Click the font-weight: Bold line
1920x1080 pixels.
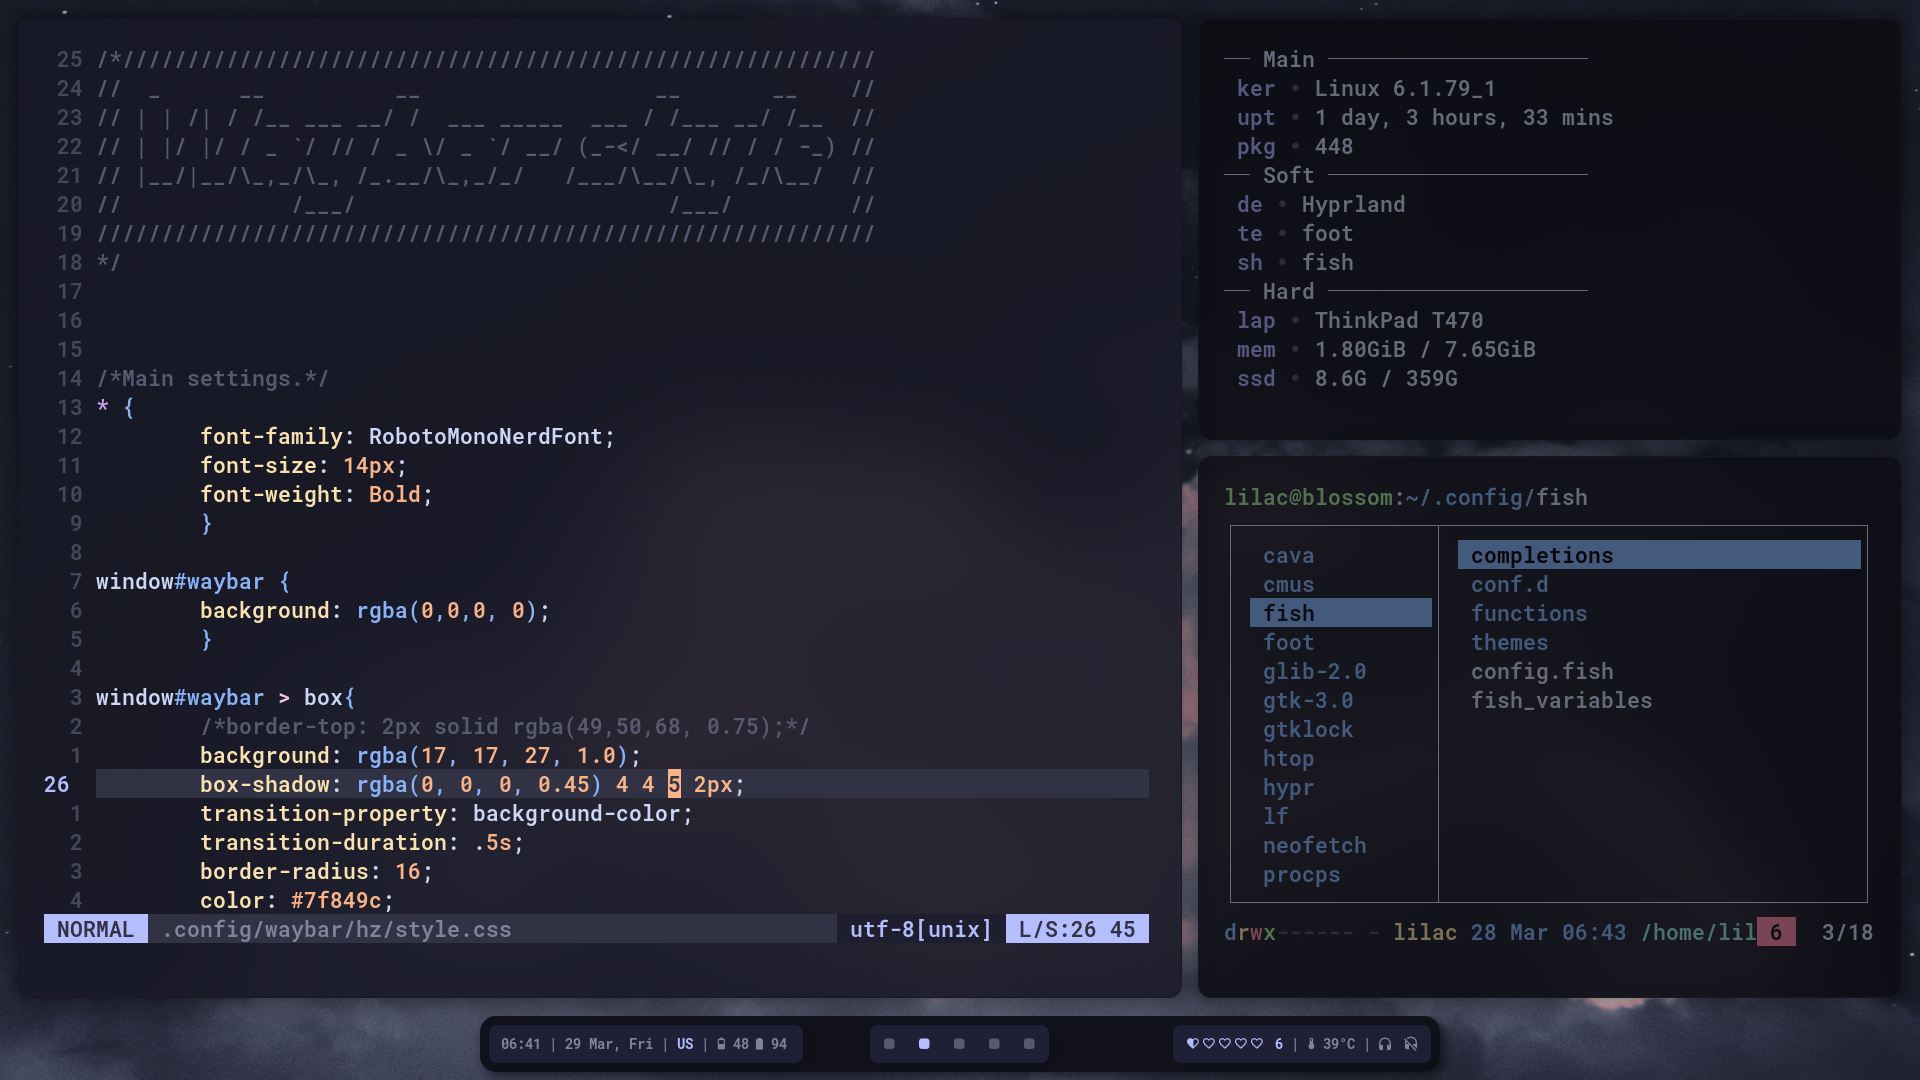click(316, 494)
